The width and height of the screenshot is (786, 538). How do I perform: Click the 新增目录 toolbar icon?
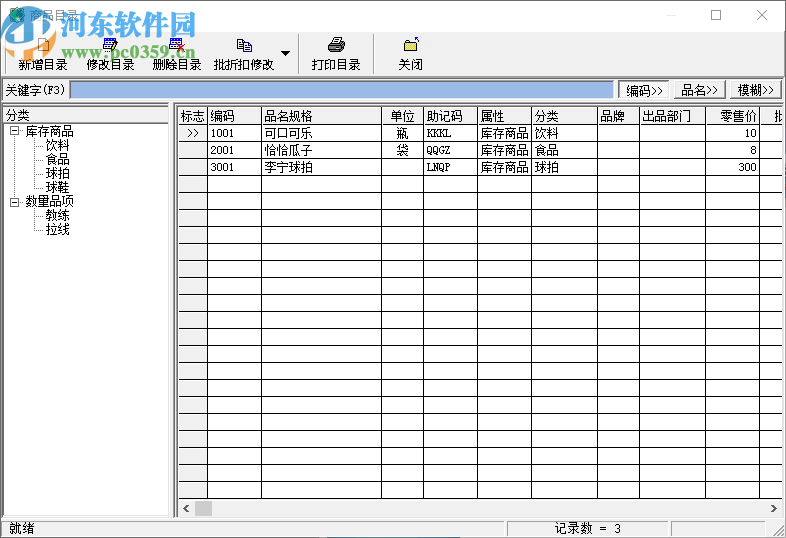(43, 46)
